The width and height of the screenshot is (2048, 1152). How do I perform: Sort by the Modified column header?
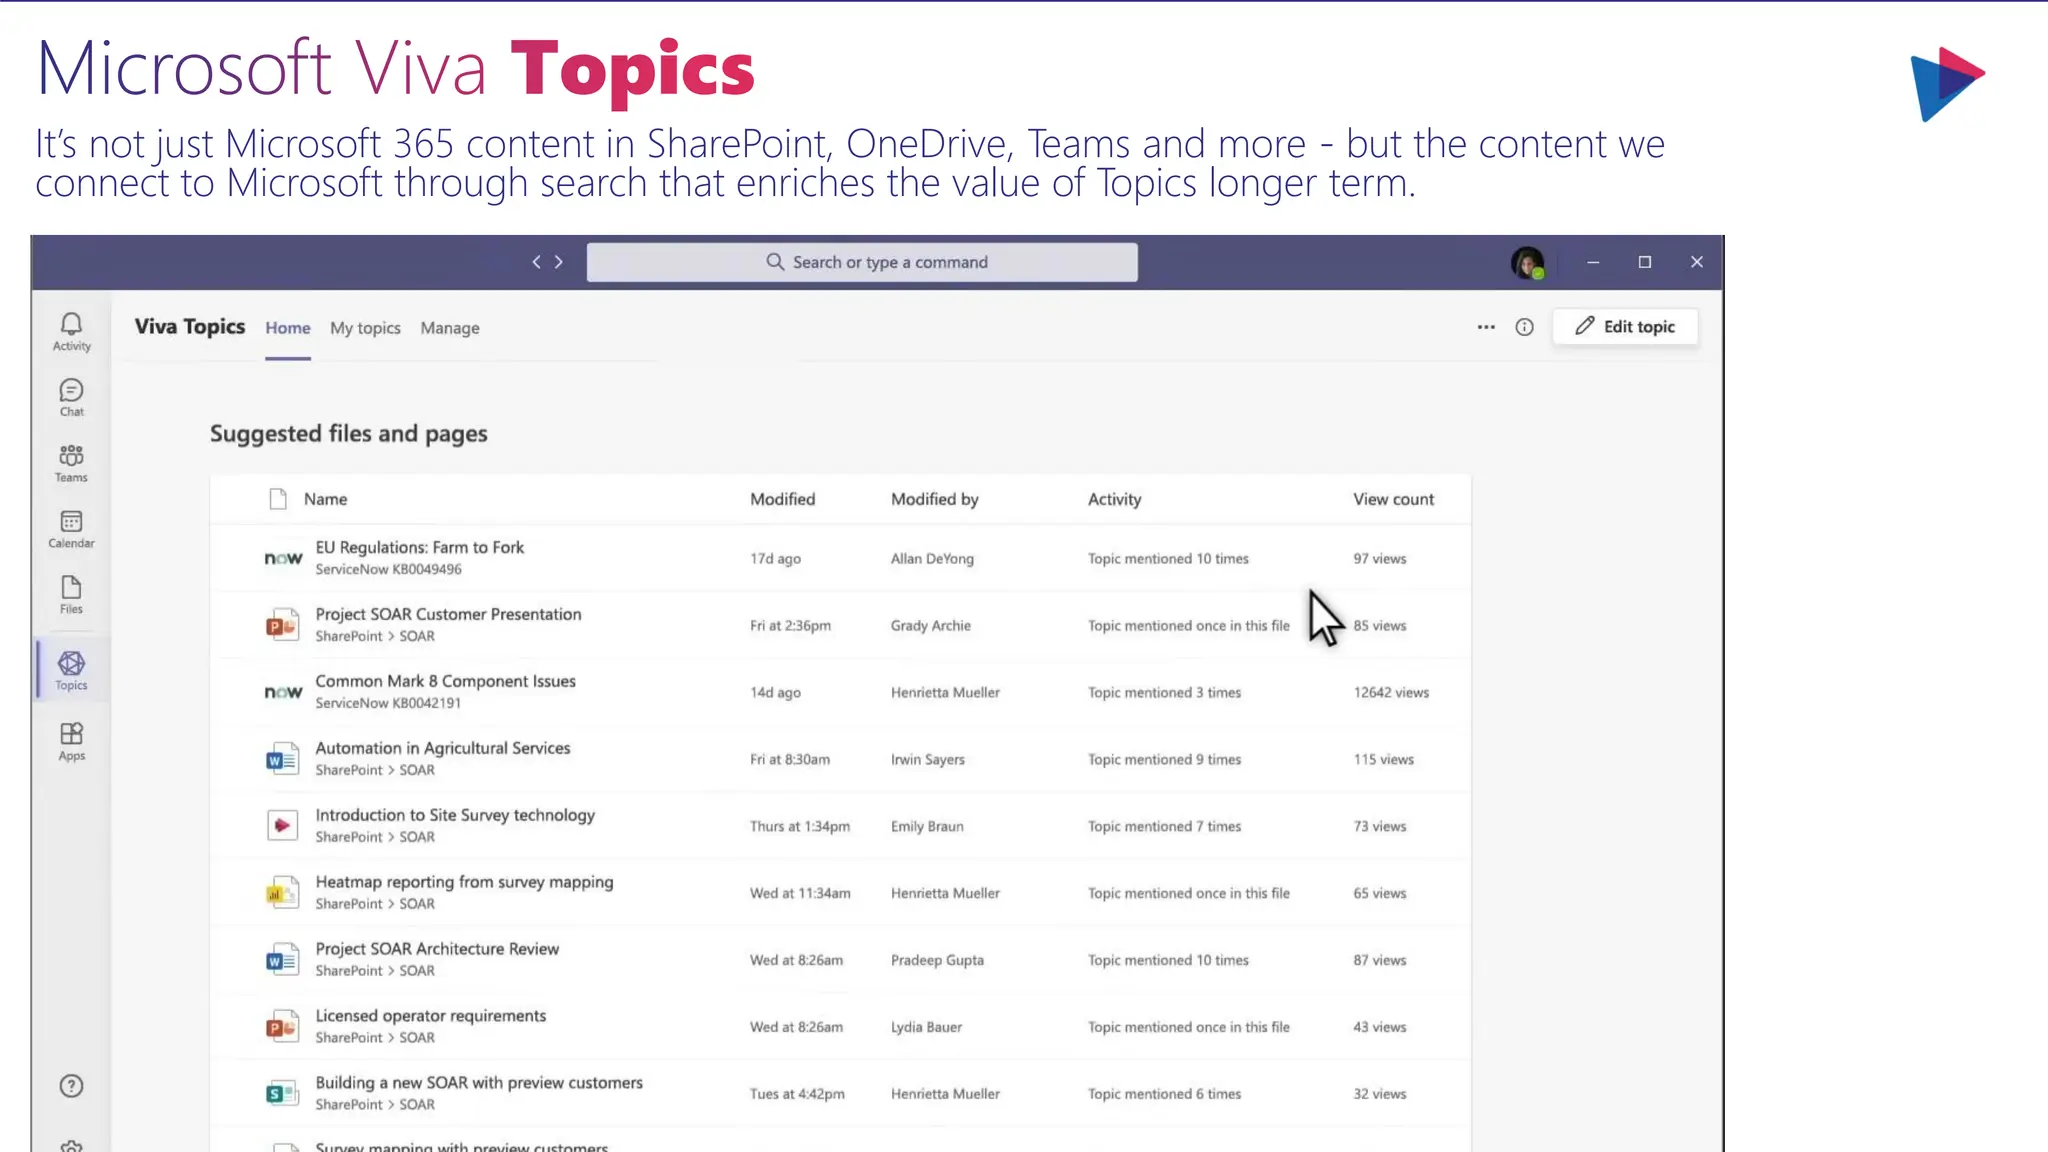(x=782, y=499)
